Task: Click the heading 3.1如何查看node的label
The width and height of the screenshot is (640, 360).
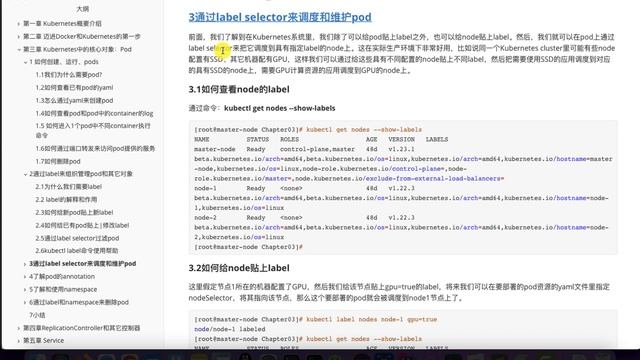Action: 239,89
